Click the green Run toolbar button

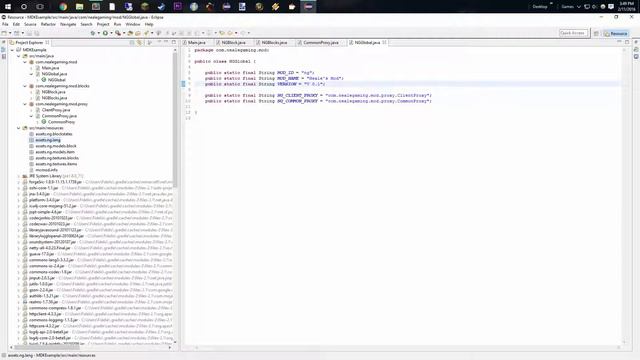pos(105,33)
